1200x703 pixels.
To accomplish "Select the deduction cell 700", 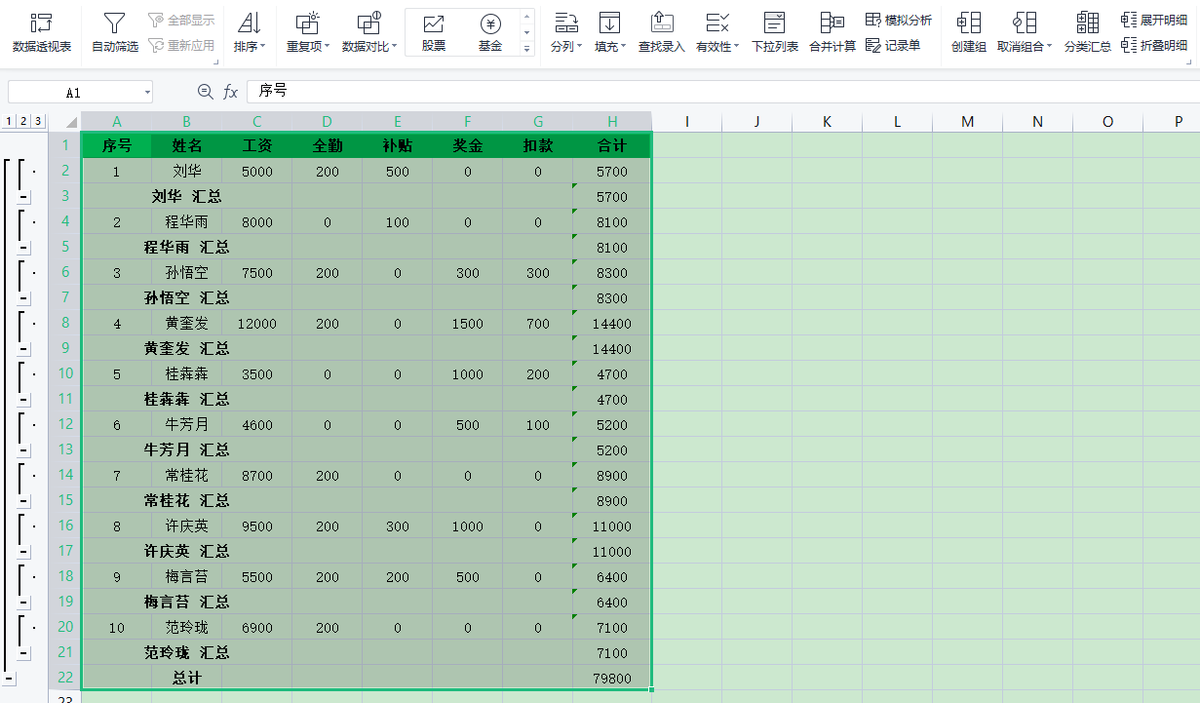I will 538,323.
